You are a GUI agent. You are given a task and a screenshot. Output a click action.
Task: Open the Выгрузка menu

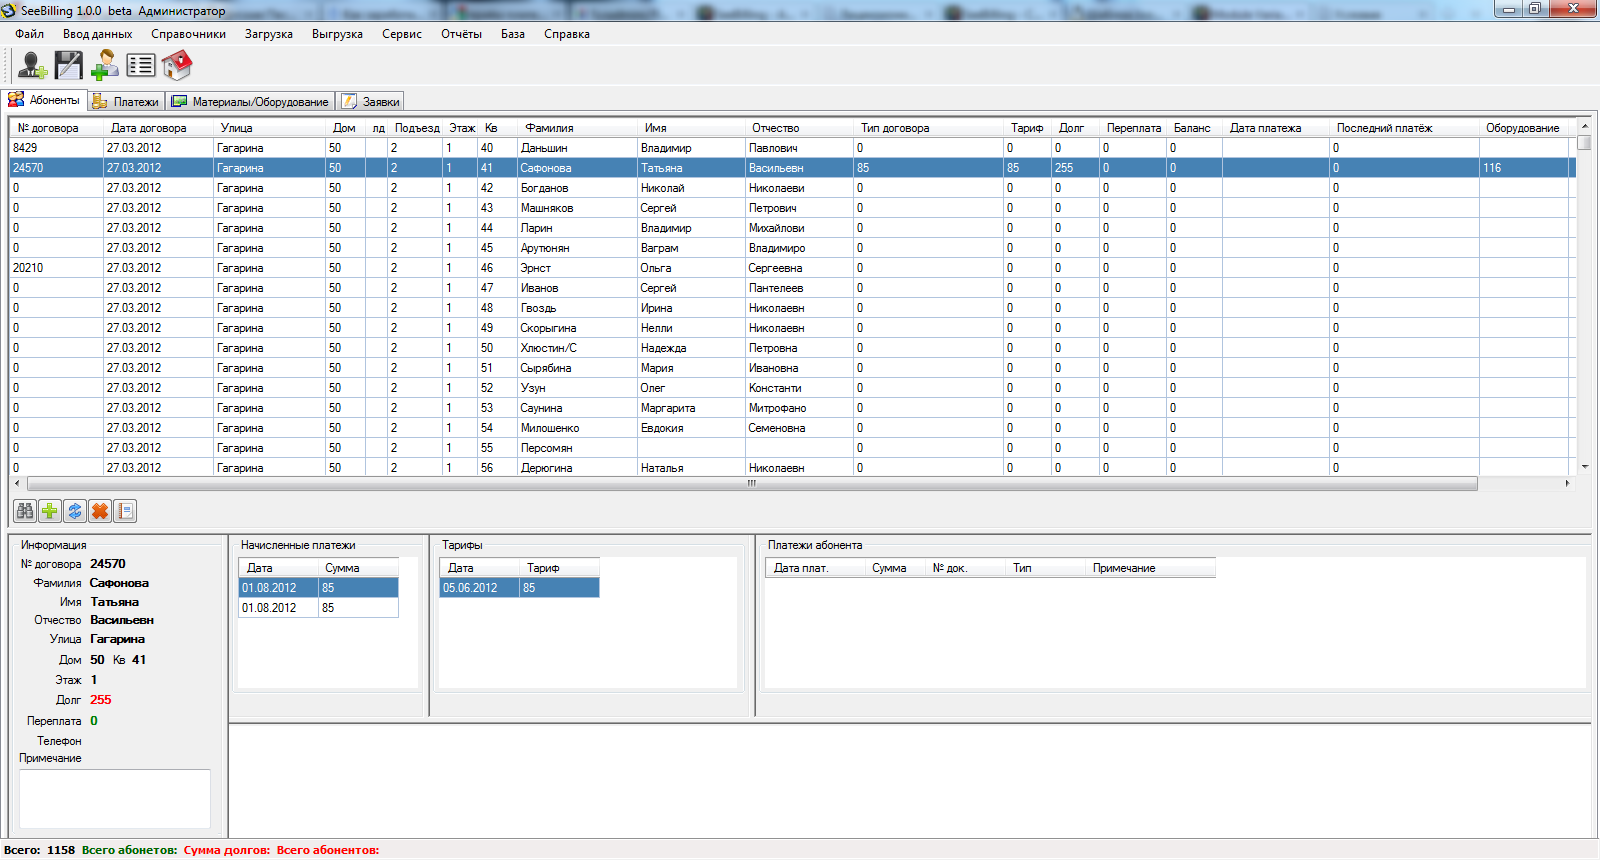tap(337, 34)
